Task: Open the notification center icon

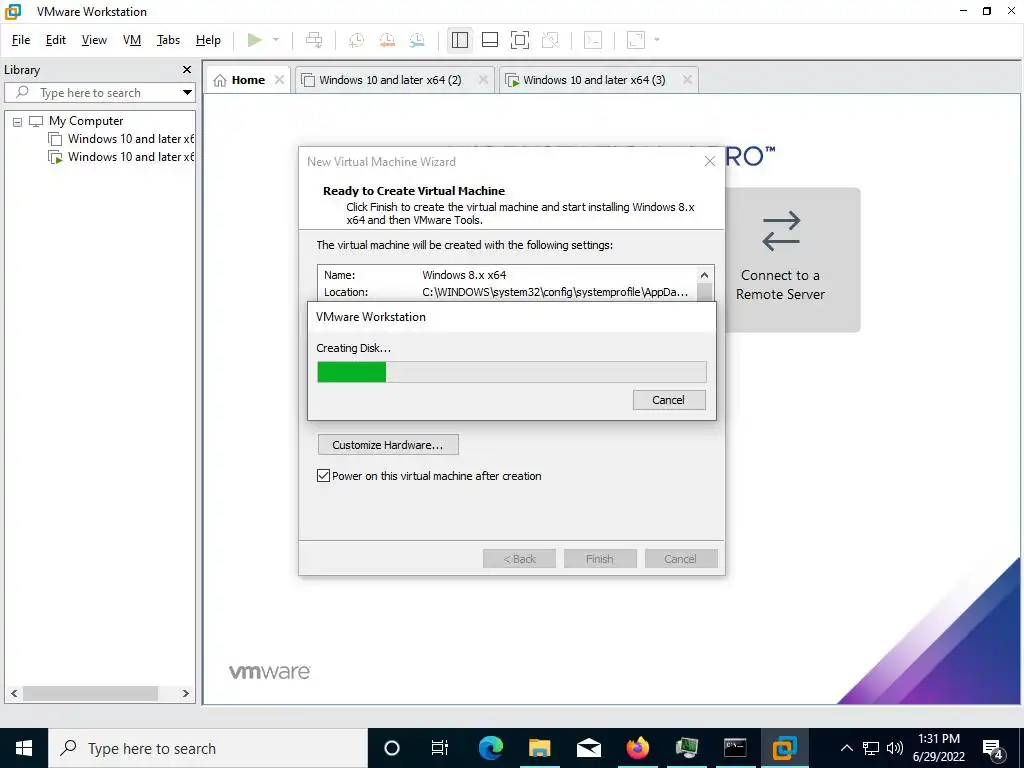Action: pyautogui.click(x=993, y=748)
